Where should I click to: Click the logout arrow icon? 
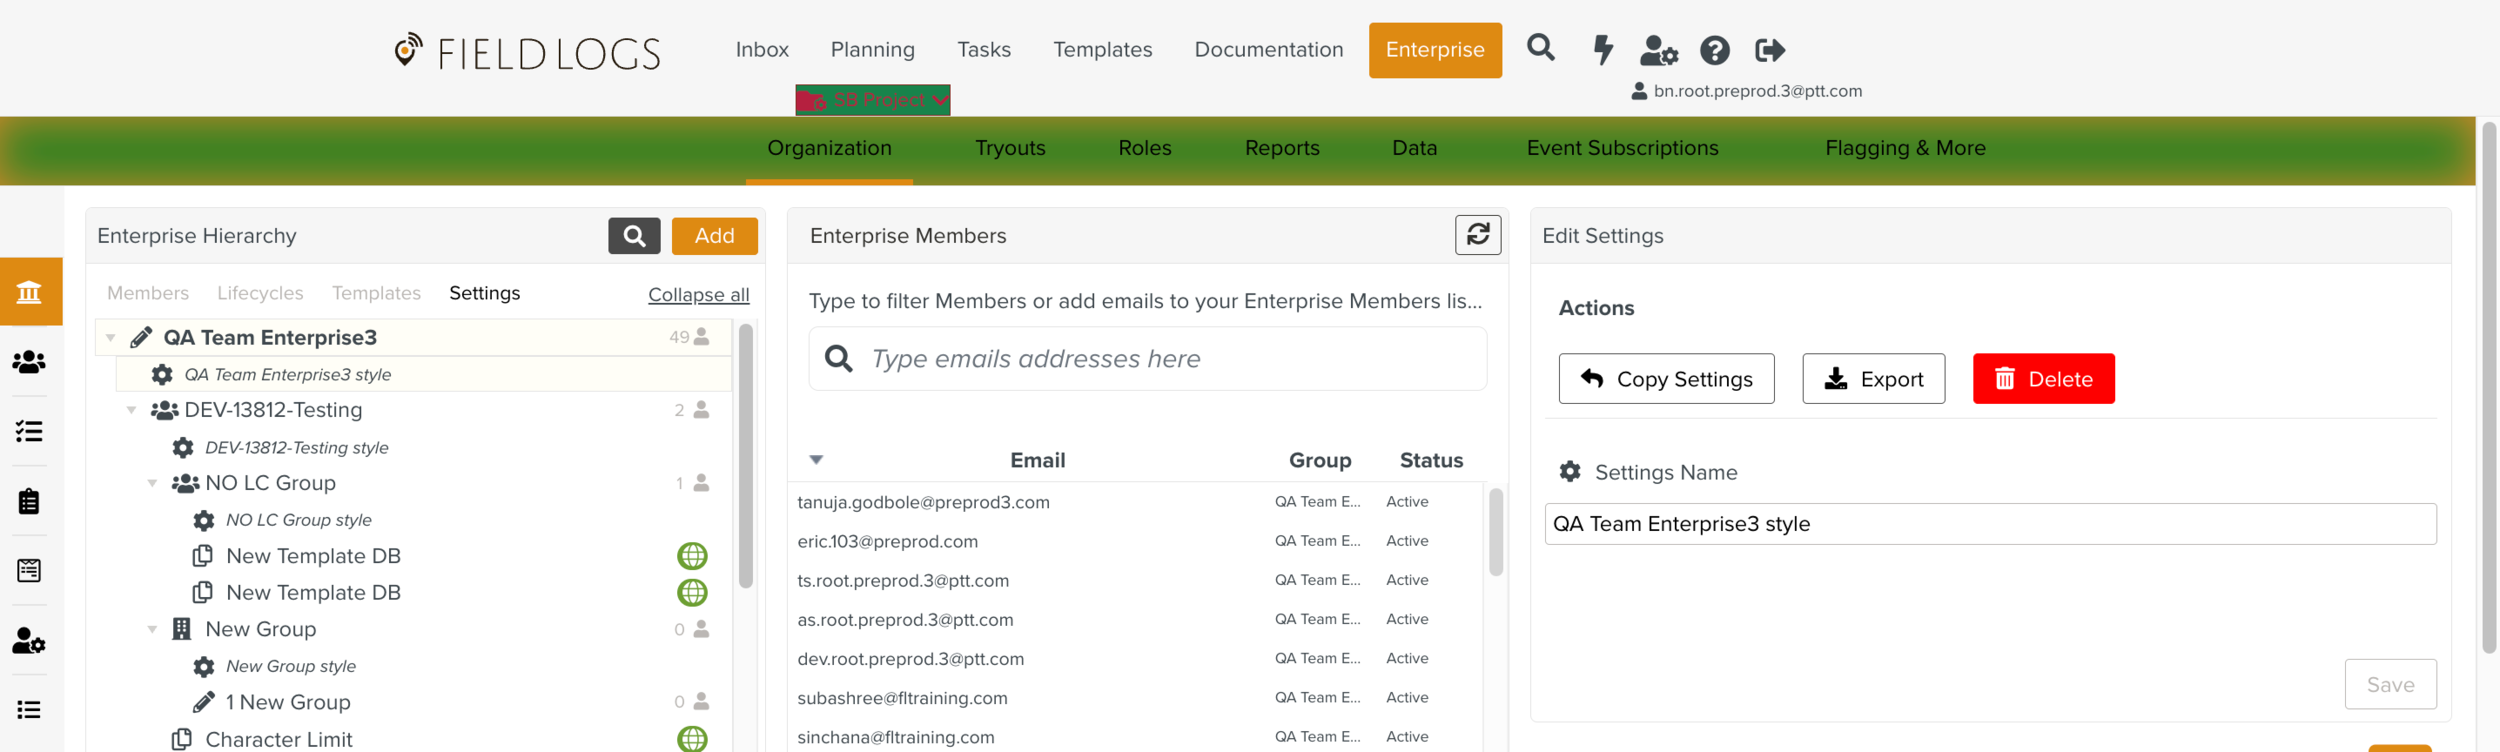[1769, 50]
